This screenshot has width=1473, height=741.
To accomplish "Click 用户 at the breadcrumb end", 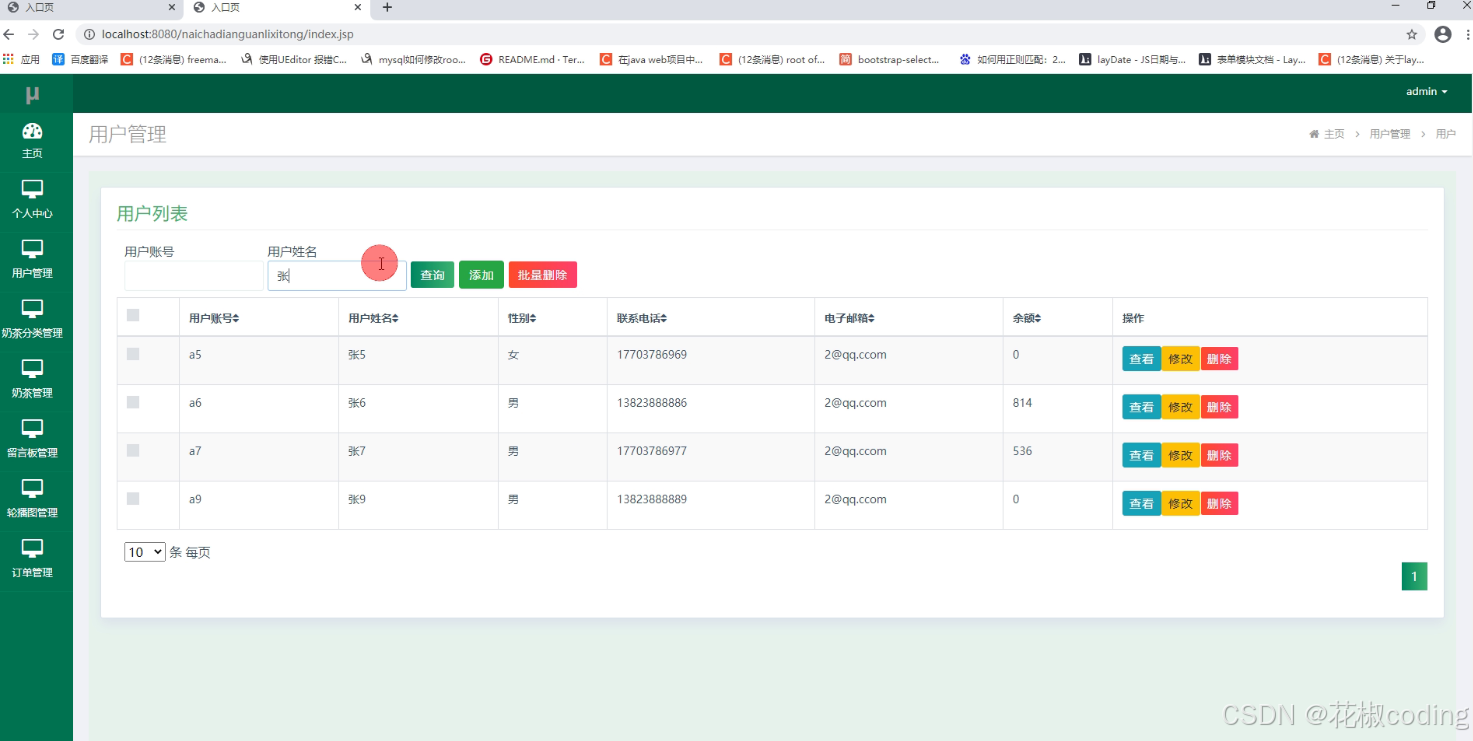I will pos(1446,134).
